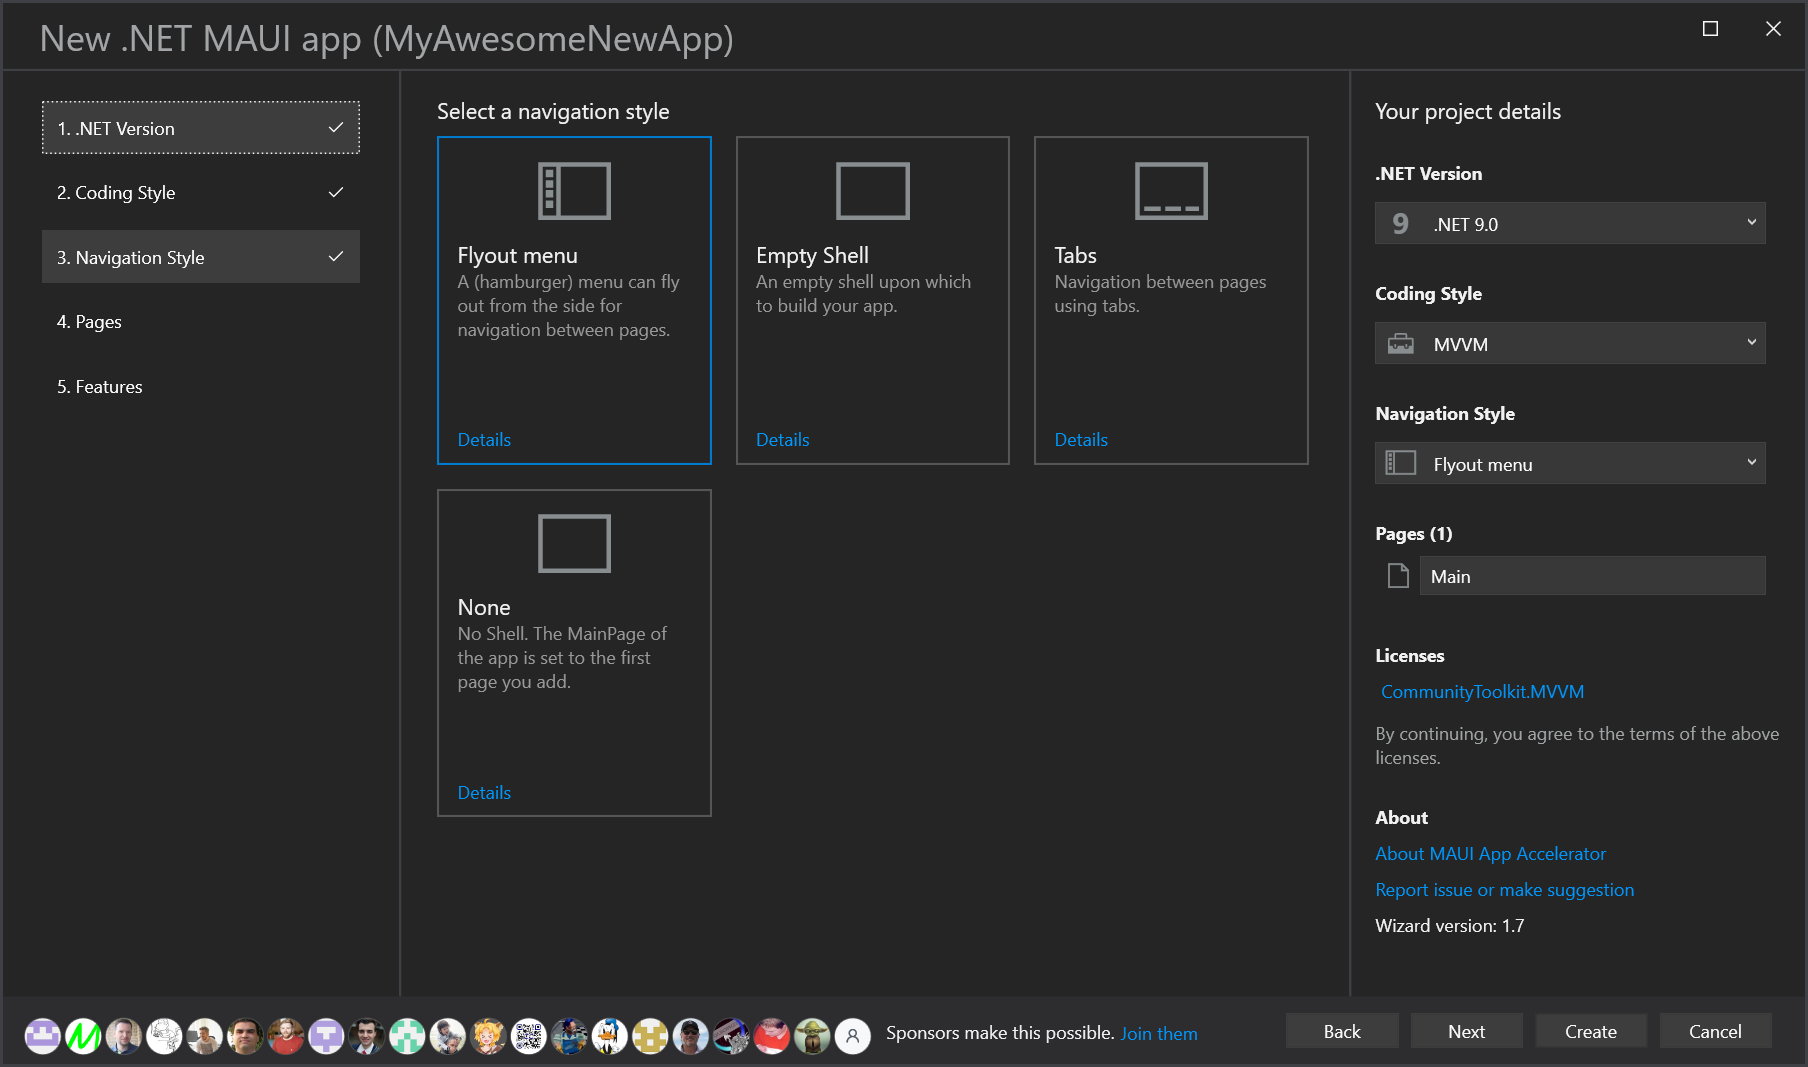This screenshot has height=1067, width=1808.
Task: Select the Empty Shell navigation card
Action: point(873,300)
